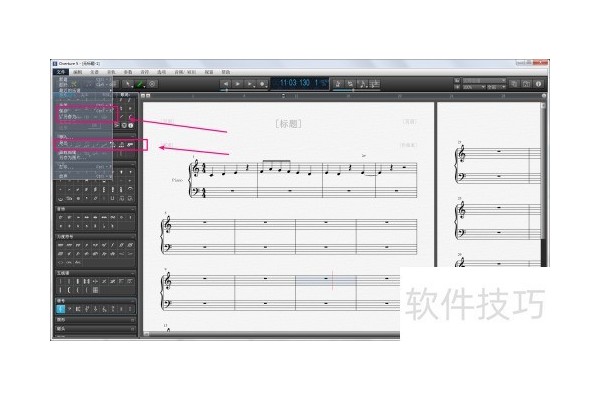
Task: Choose Import (导入...) in the File menu
Action: pyautogui.click(x=82, y=137)
